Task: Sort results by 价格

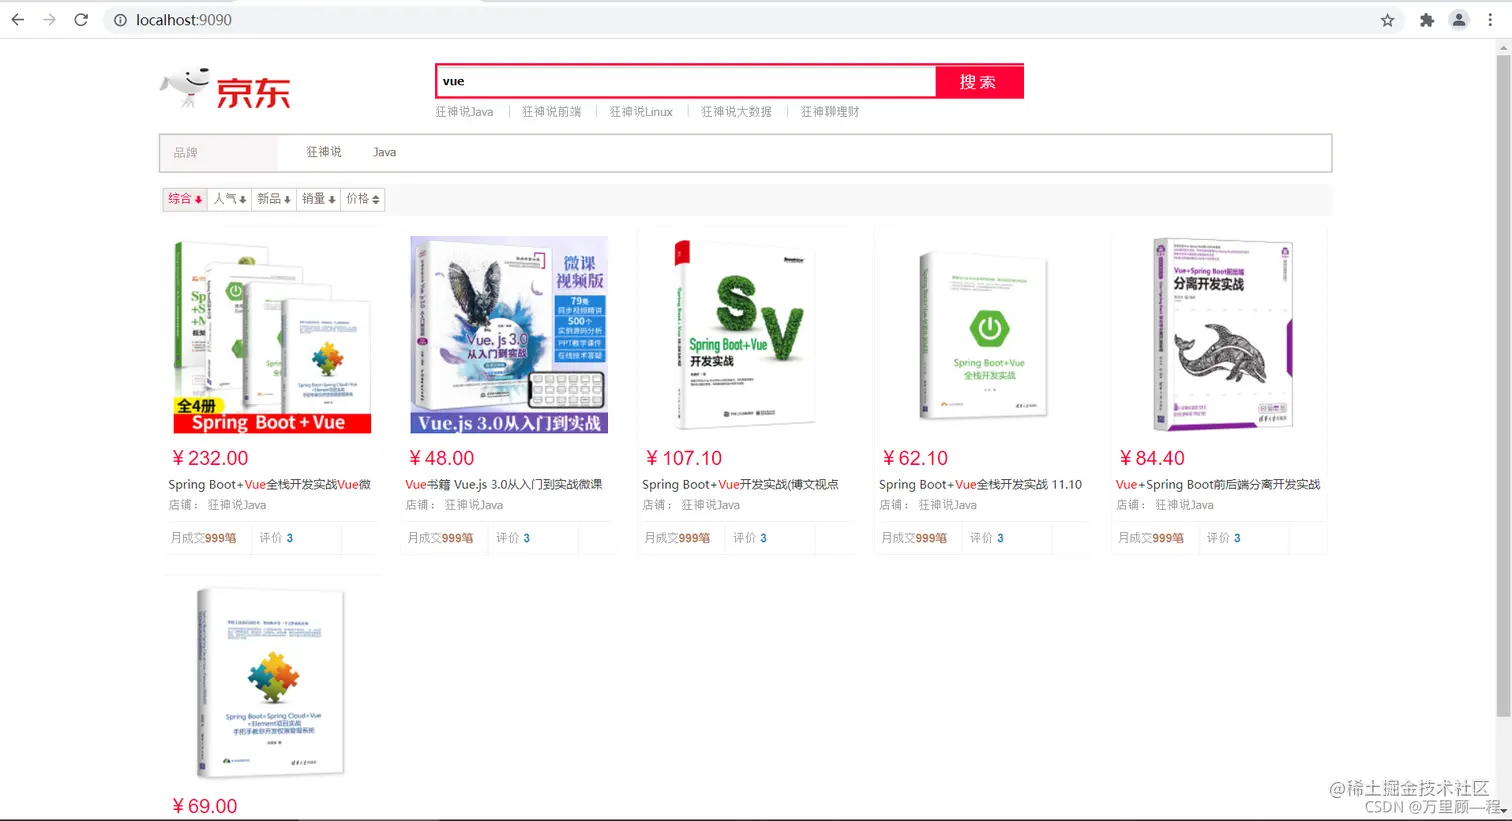Action: 363,199
